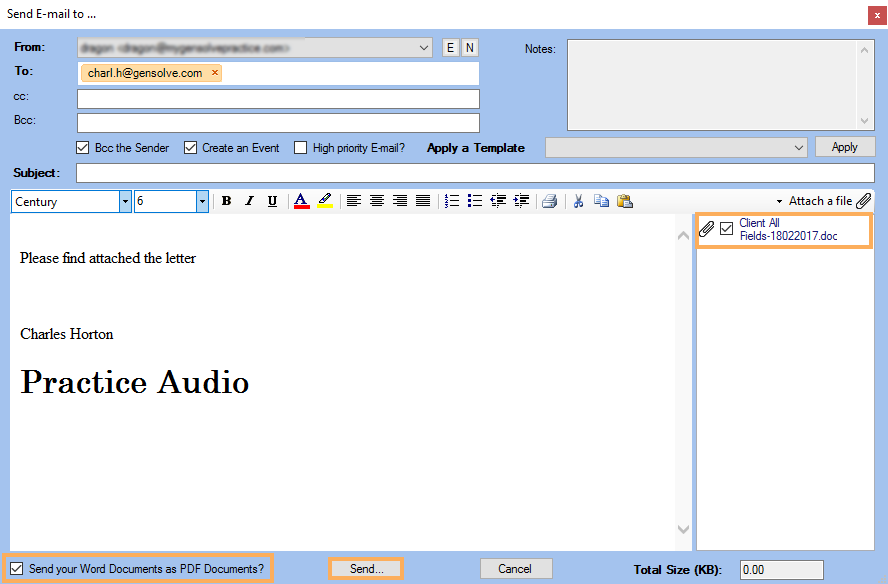Close the Send E-mail window

pyautogui.click(x=877, y=15)
